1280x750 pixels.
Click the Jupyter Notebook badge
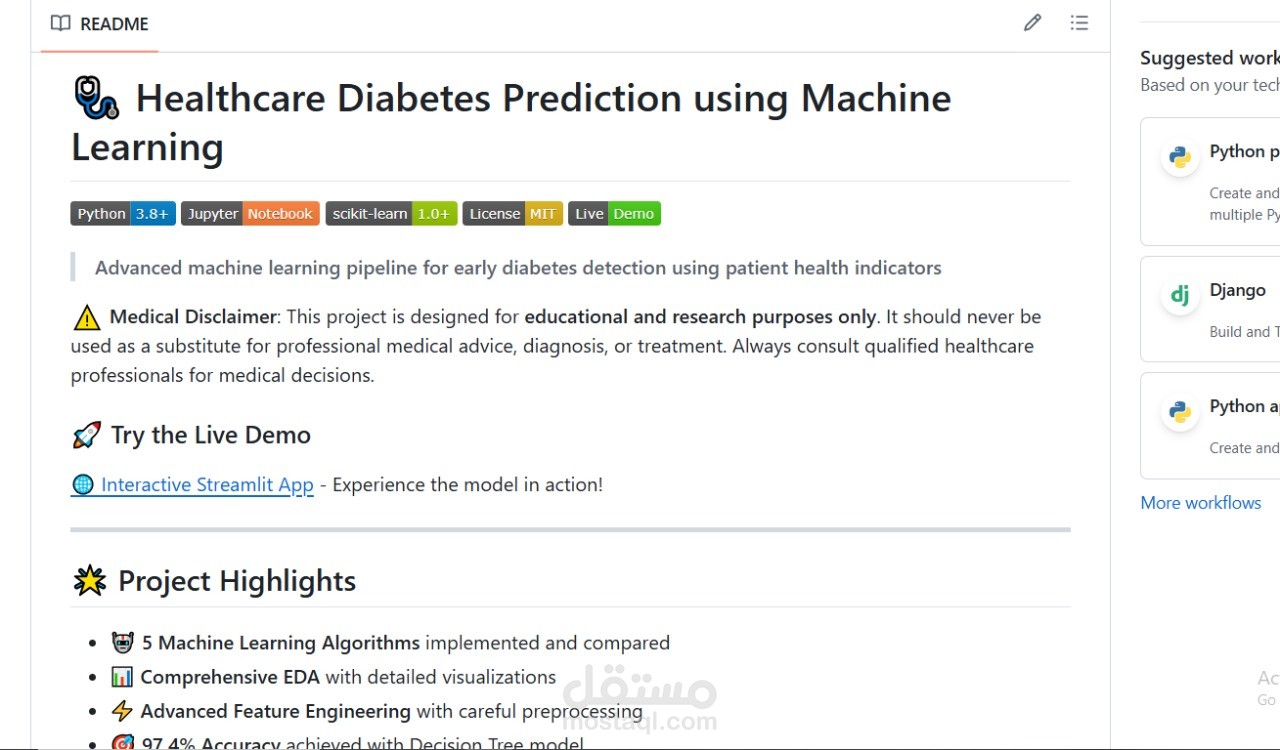(x=250, y=214)
